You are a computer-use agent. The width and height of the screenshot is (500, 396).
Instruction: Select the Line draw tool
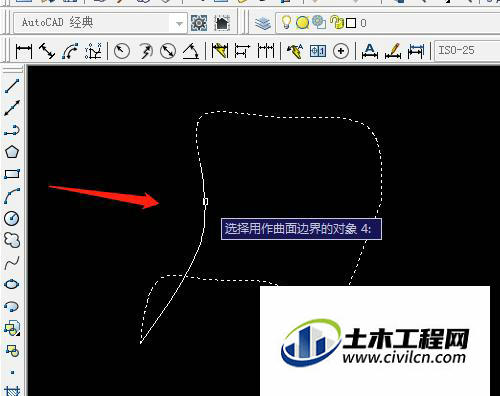coord(12,86)
